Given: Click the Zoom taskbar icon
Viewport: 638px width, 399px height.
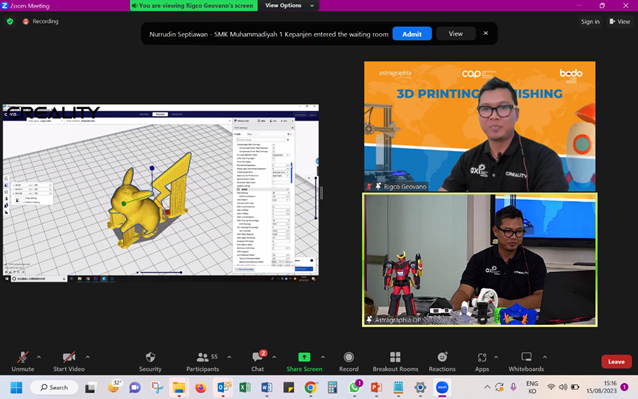Looking at the screenshot, I should click(442, 388).
